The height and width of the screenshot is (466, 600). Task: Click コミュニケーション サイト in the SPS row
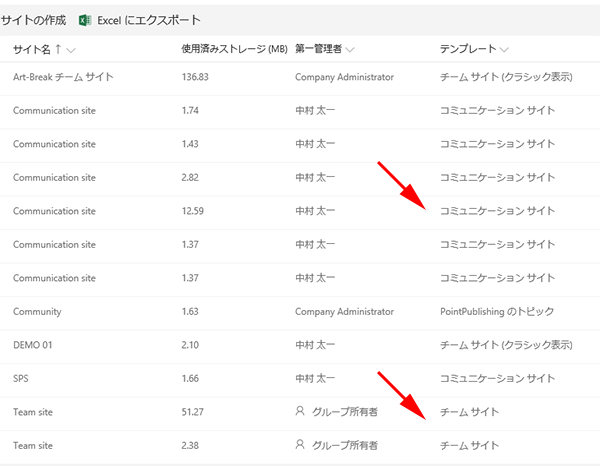coord(497,378)
